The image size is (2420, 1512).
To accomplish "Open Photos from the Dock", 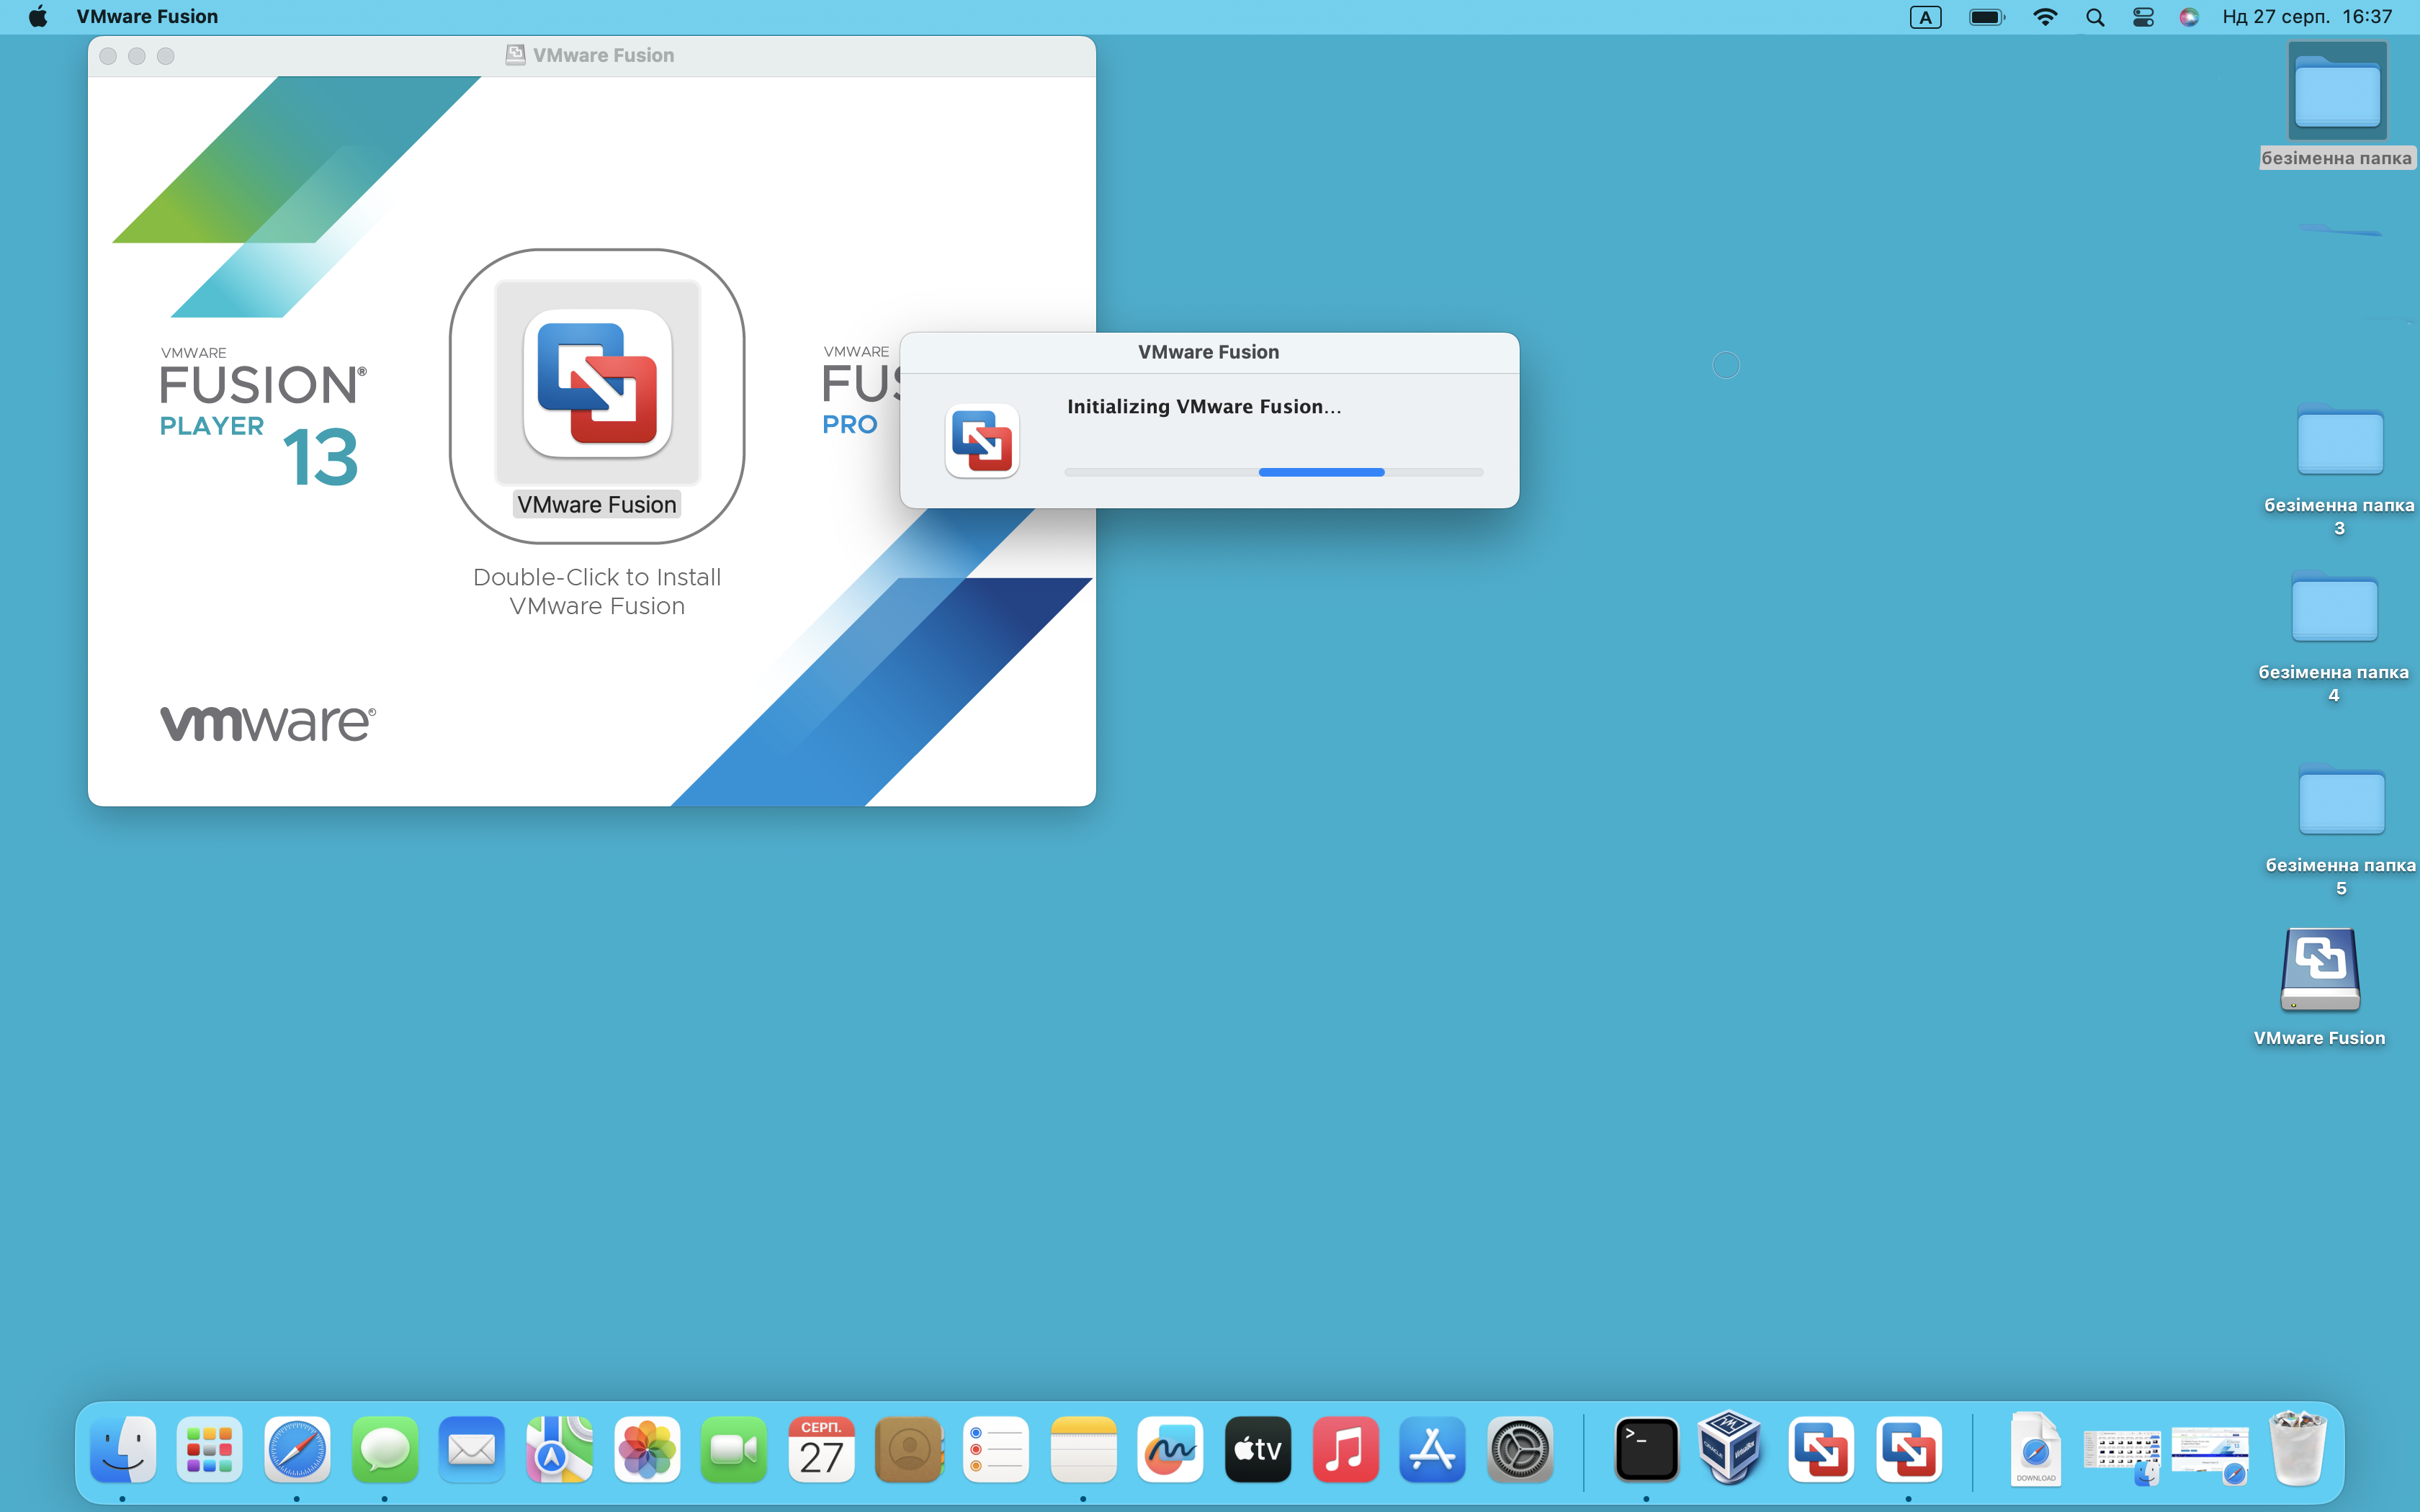I will [647, 1448].
